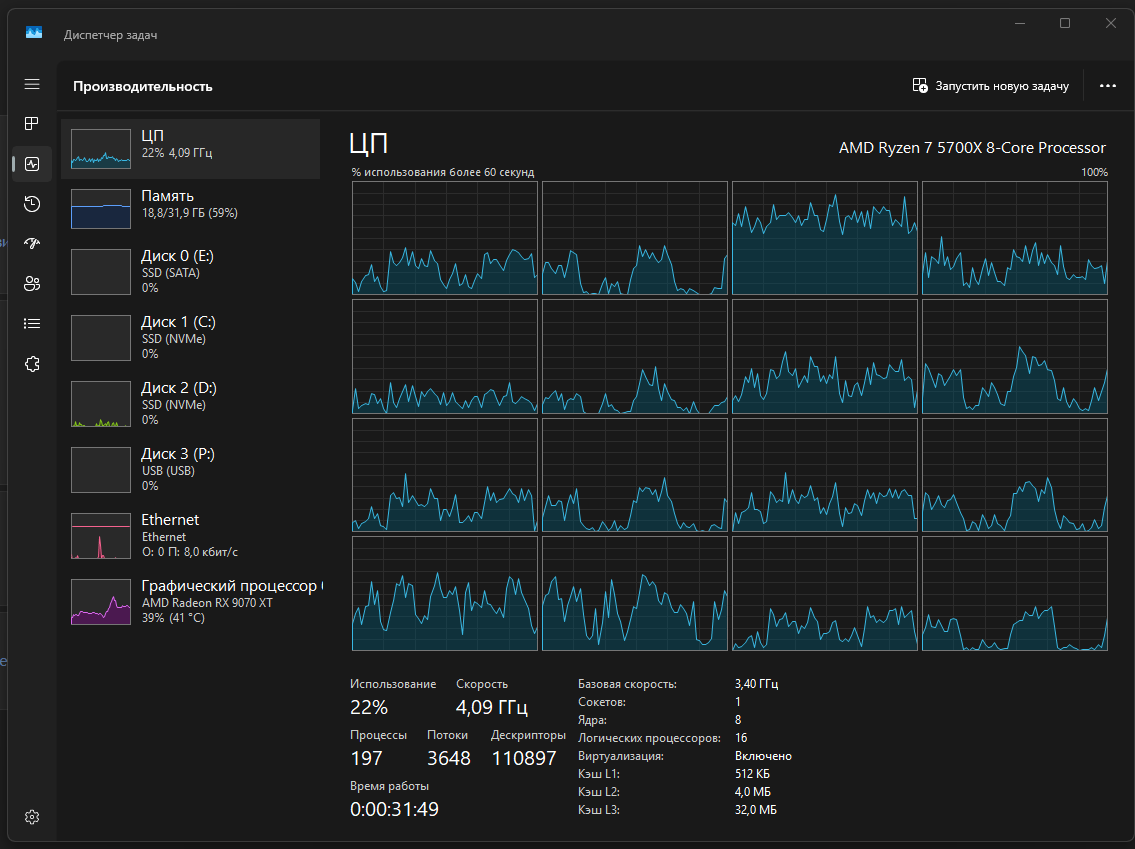Open the Диск 1 (C:) NVMe entry
Viewport: 1135px width, 849px height.
[x=190, y=337]
